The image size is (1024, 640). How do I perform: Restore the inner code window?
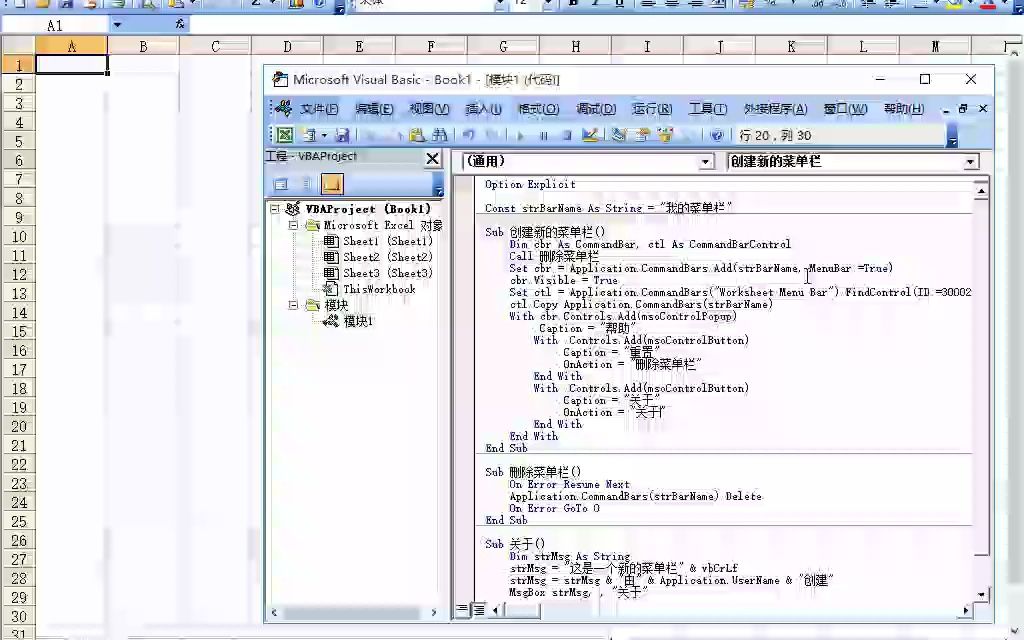click(963, 109)
